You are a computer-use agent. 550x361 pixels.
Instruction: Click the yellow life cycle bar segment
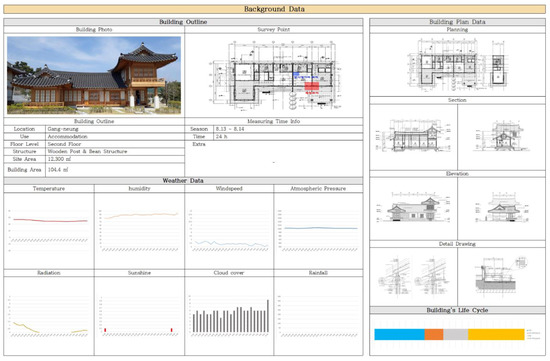pyautogui.click(x=496, y=334)
